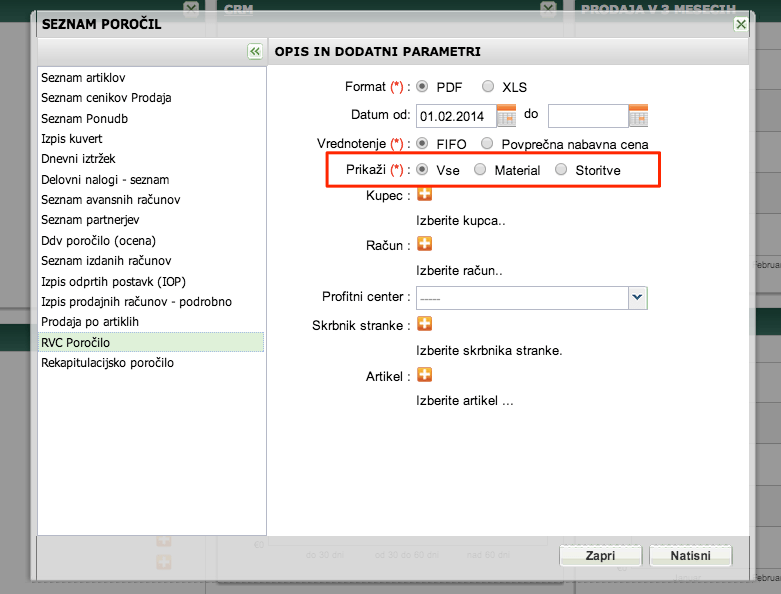Click 'Izberite račun..' placeholder text
The width and height of the screenshot is (781, 594).
[459, 270]
